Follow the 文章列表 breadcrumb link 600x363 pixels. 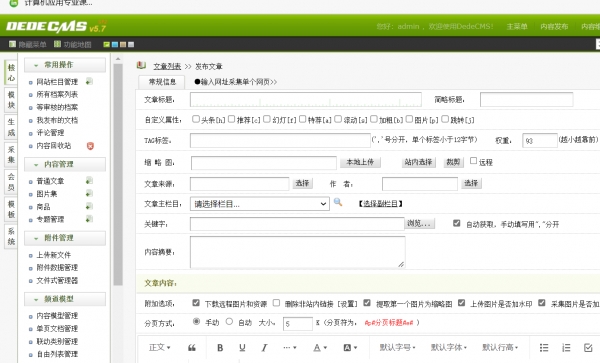point(167,66)
